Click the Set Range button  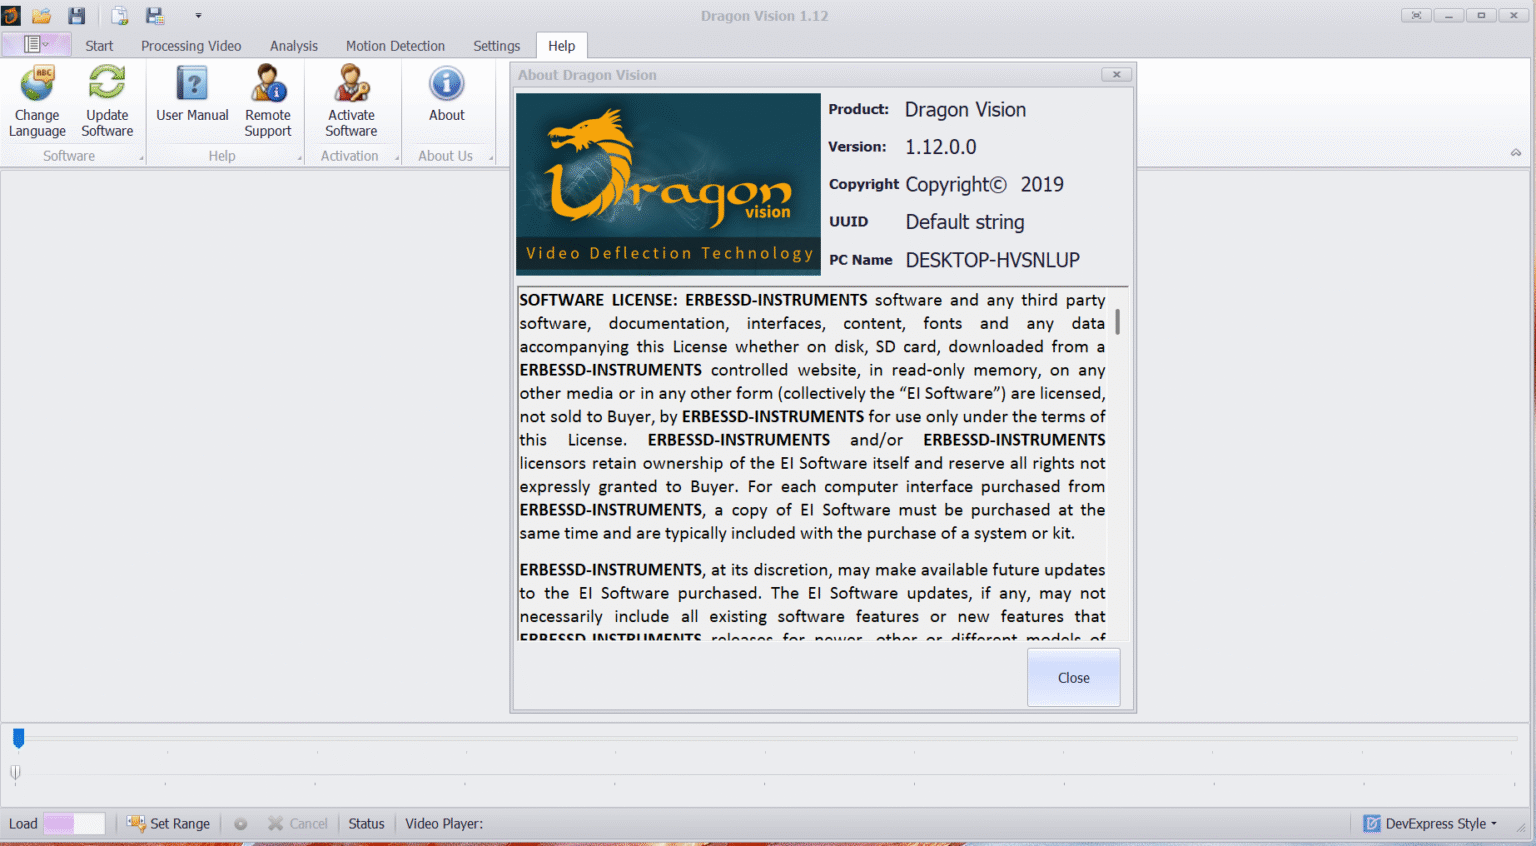[x=169, y=824]
